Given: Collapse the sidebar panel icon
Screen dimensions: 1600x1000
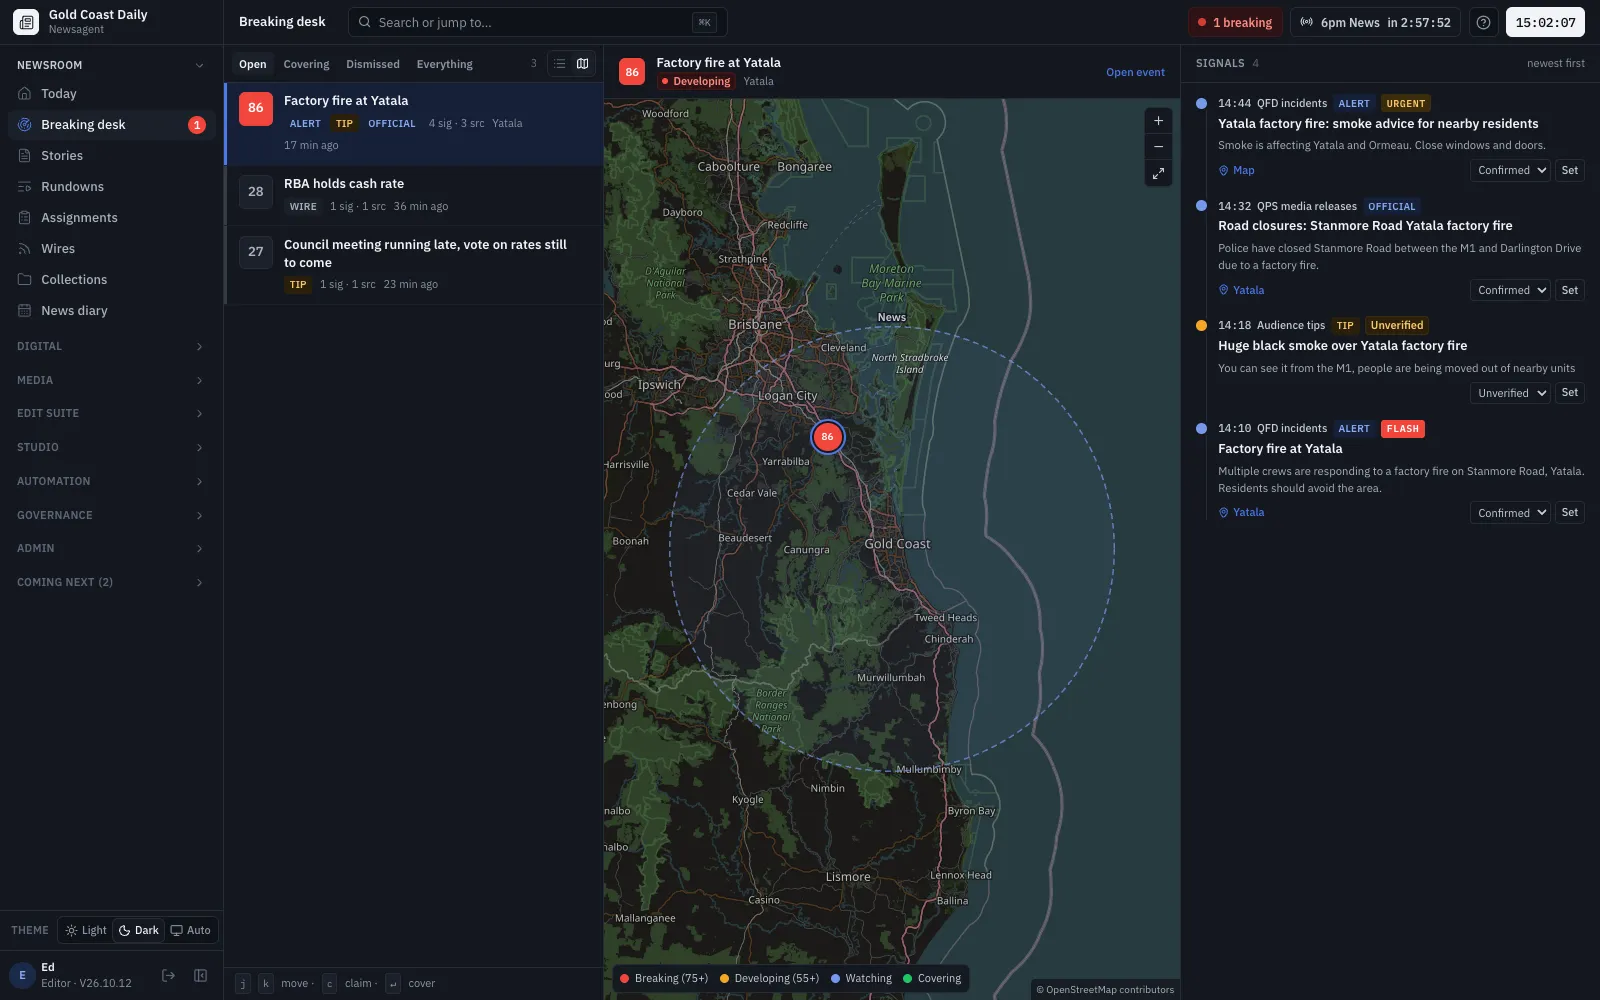Looking at the screenshot, I should click(200, 976).
